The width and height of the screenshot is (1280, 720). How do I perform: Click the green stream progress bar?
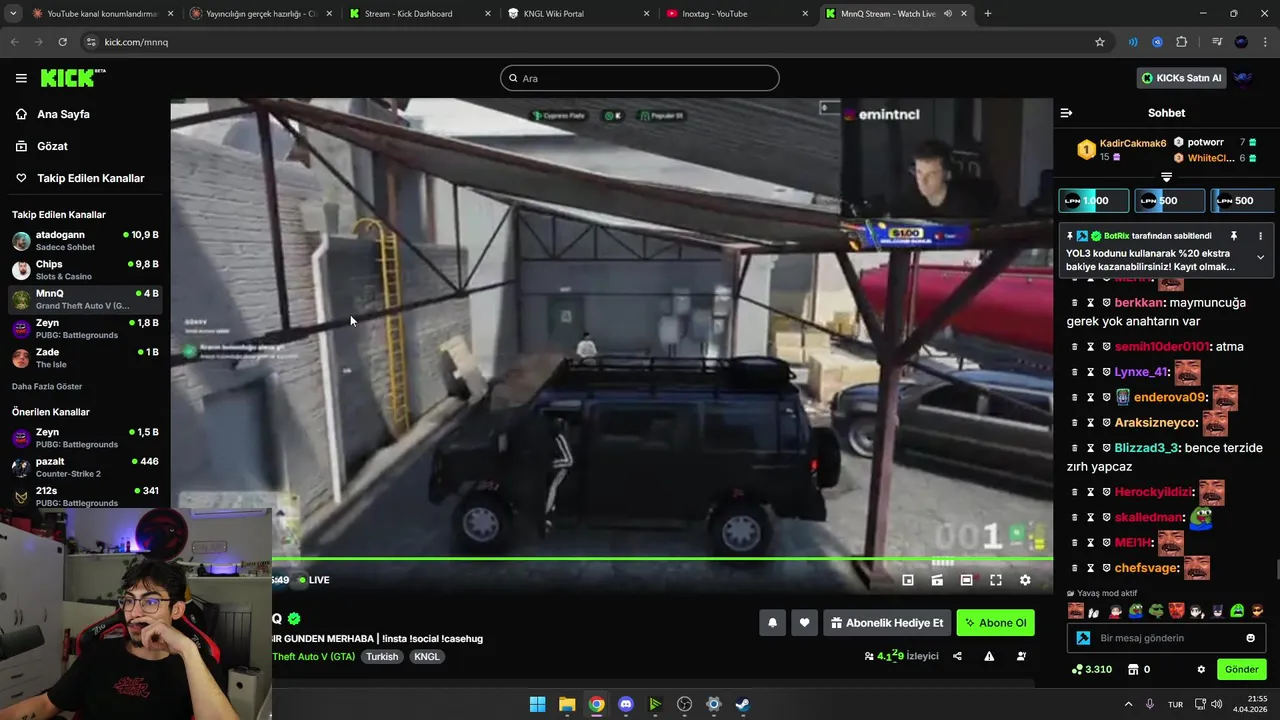pyautogui.click(x=662, y=559)
